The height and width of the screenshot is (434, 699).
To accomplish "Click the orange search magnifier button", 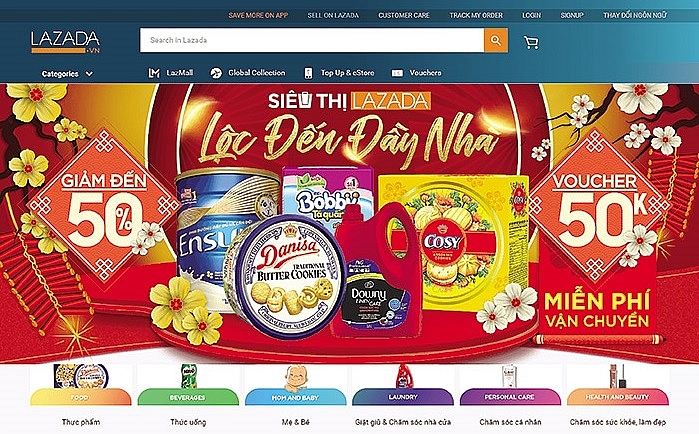I will click(x=496, y=41).
